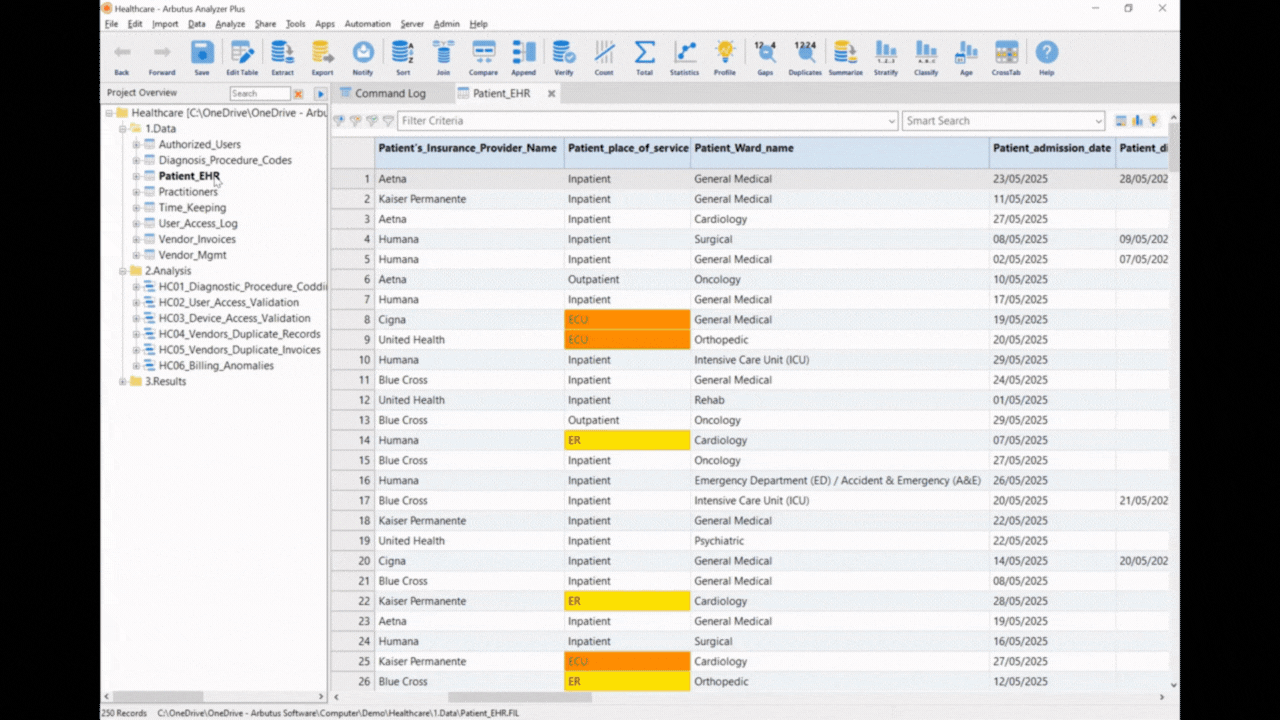Expand the 3.Results folder
The image size is (1280, 720).
[x=122, y=381]
